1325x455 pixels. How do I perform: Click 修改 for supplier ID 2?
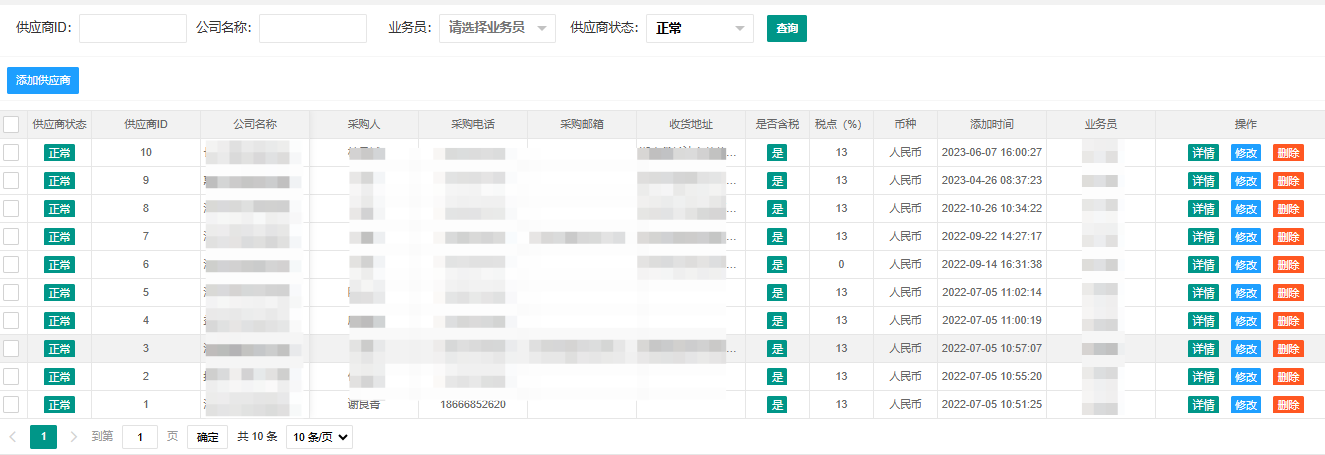(x=1246, y=377)
